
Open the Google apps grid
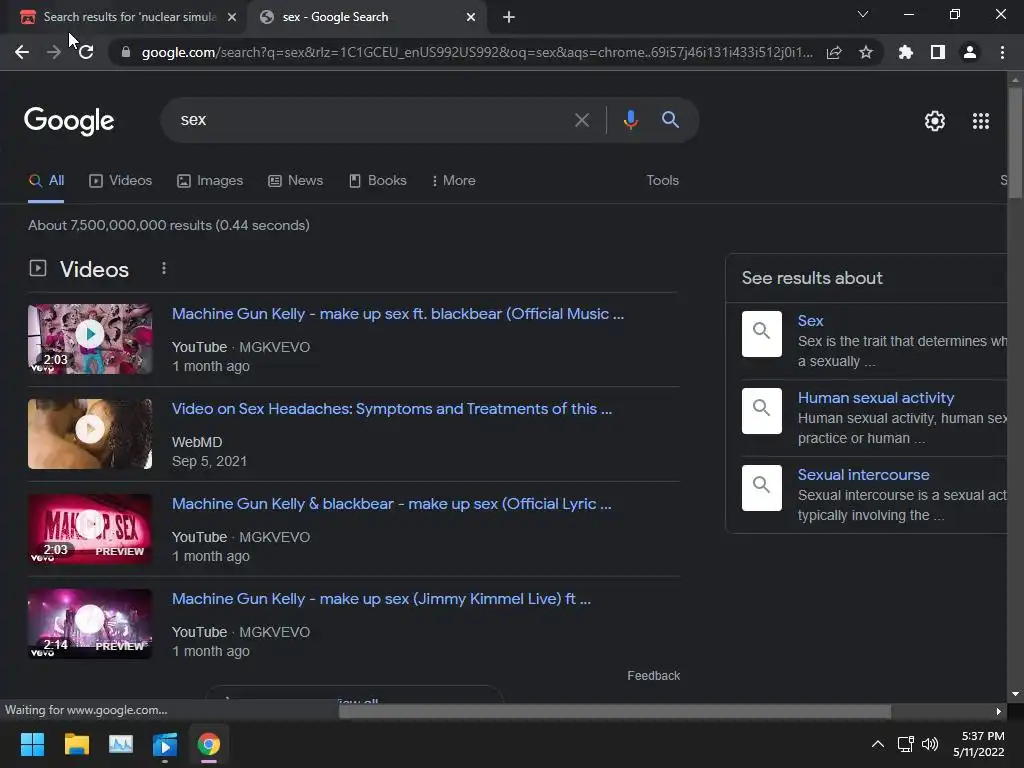coord(980,121)
